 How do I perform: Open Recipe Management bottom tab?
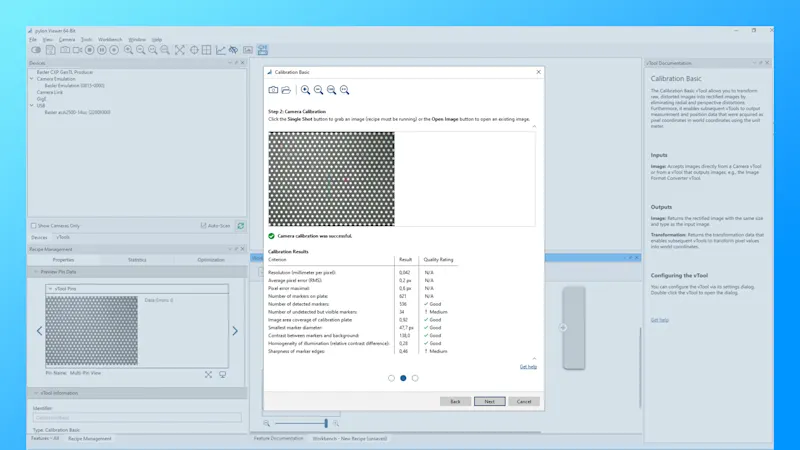coord(90,438)
